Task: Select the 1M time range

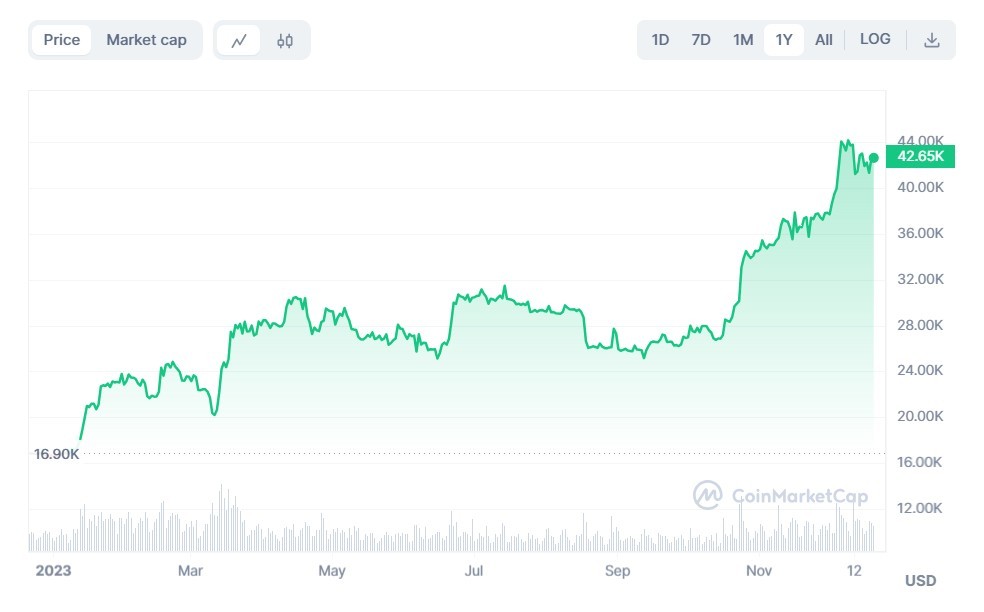Action: coord(743,40)
